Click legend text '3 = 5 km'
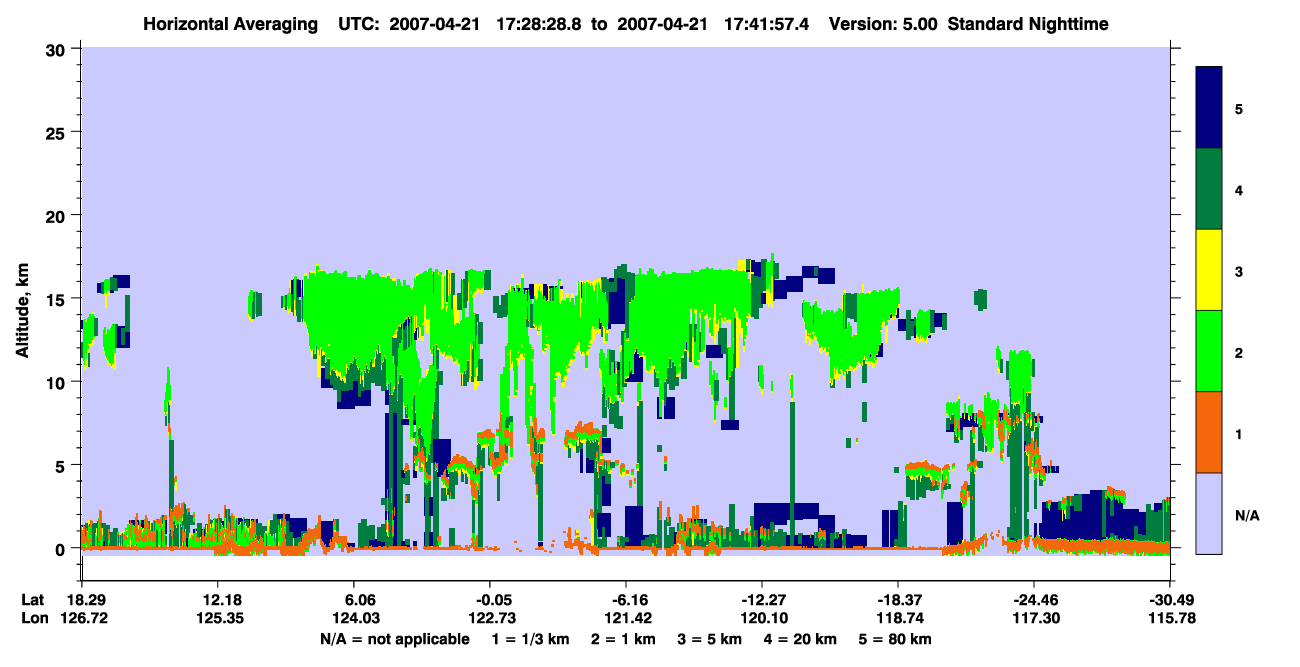Image resolution: width=1300 pixels, height=667 pixels. tap(710, 639)
